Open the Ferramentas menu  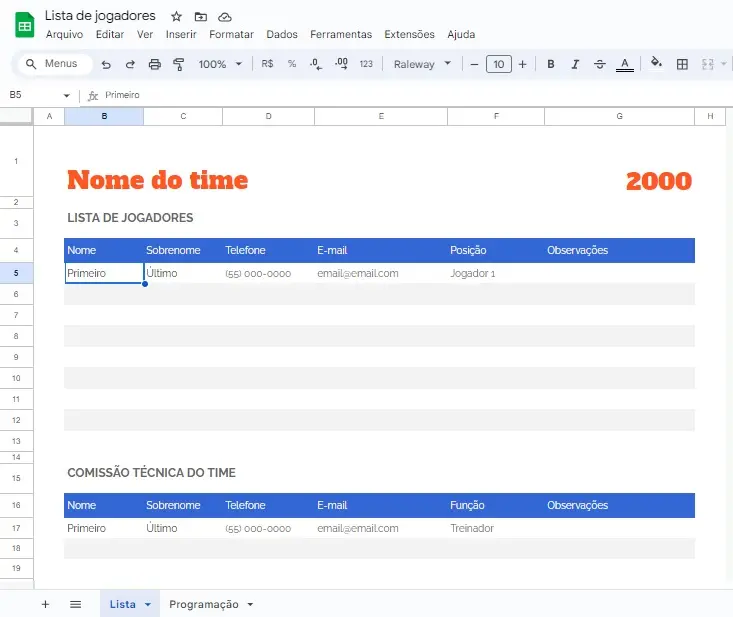tap(341, 35)
